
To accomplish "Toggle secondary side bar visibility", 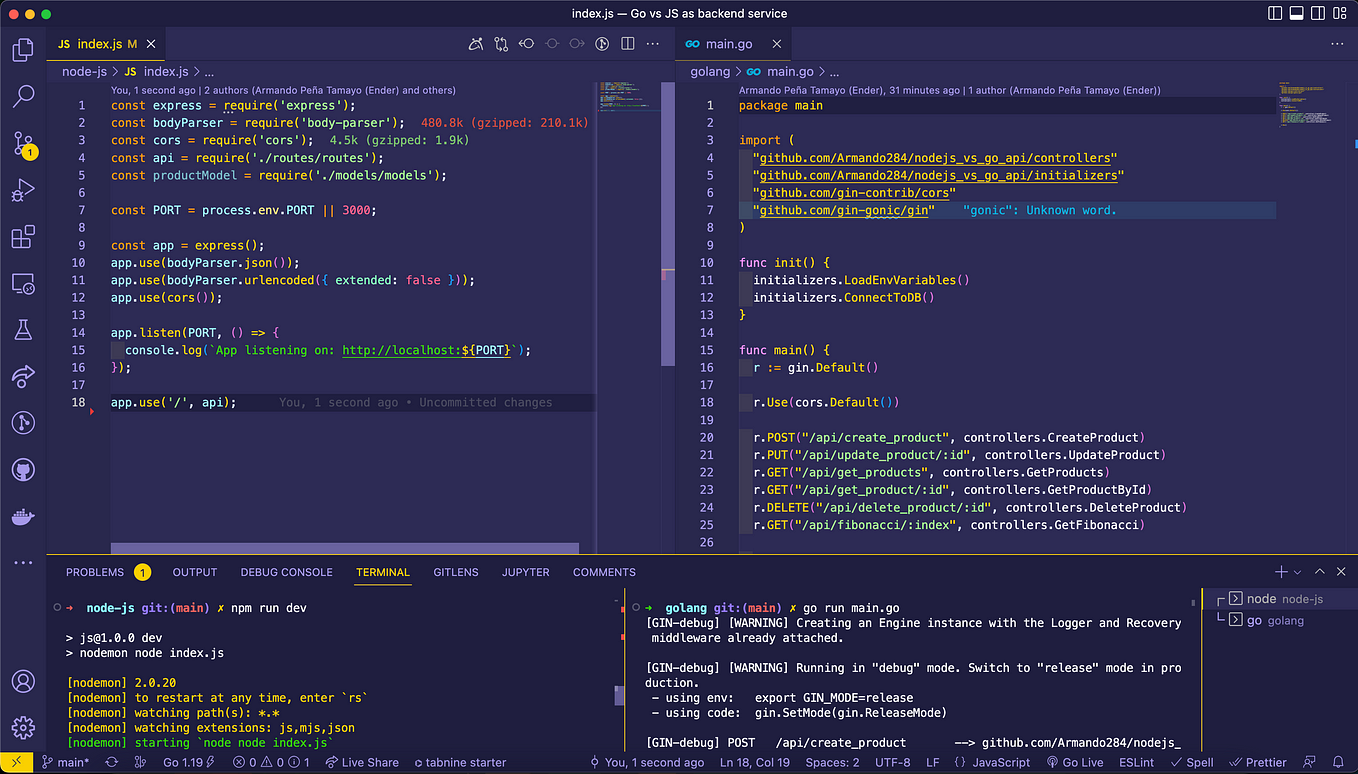I will (1318, 14).
